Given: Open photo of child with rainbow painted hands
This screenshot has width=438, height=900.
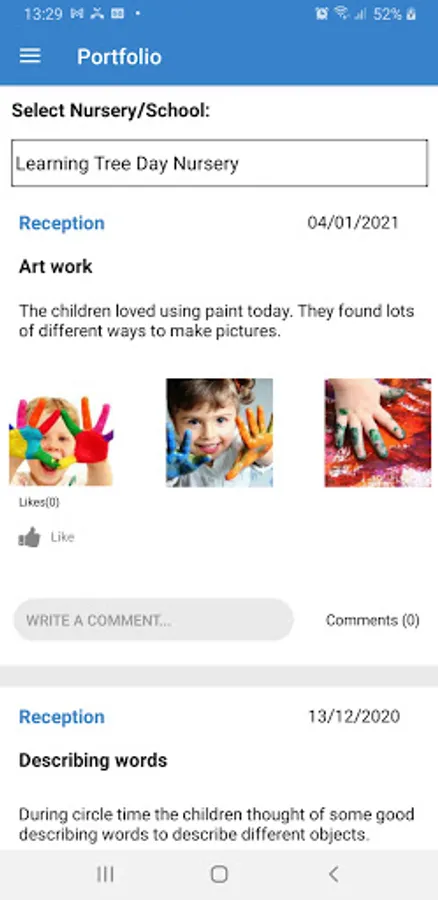Looking at the screenshot, I should click(61, 440).
